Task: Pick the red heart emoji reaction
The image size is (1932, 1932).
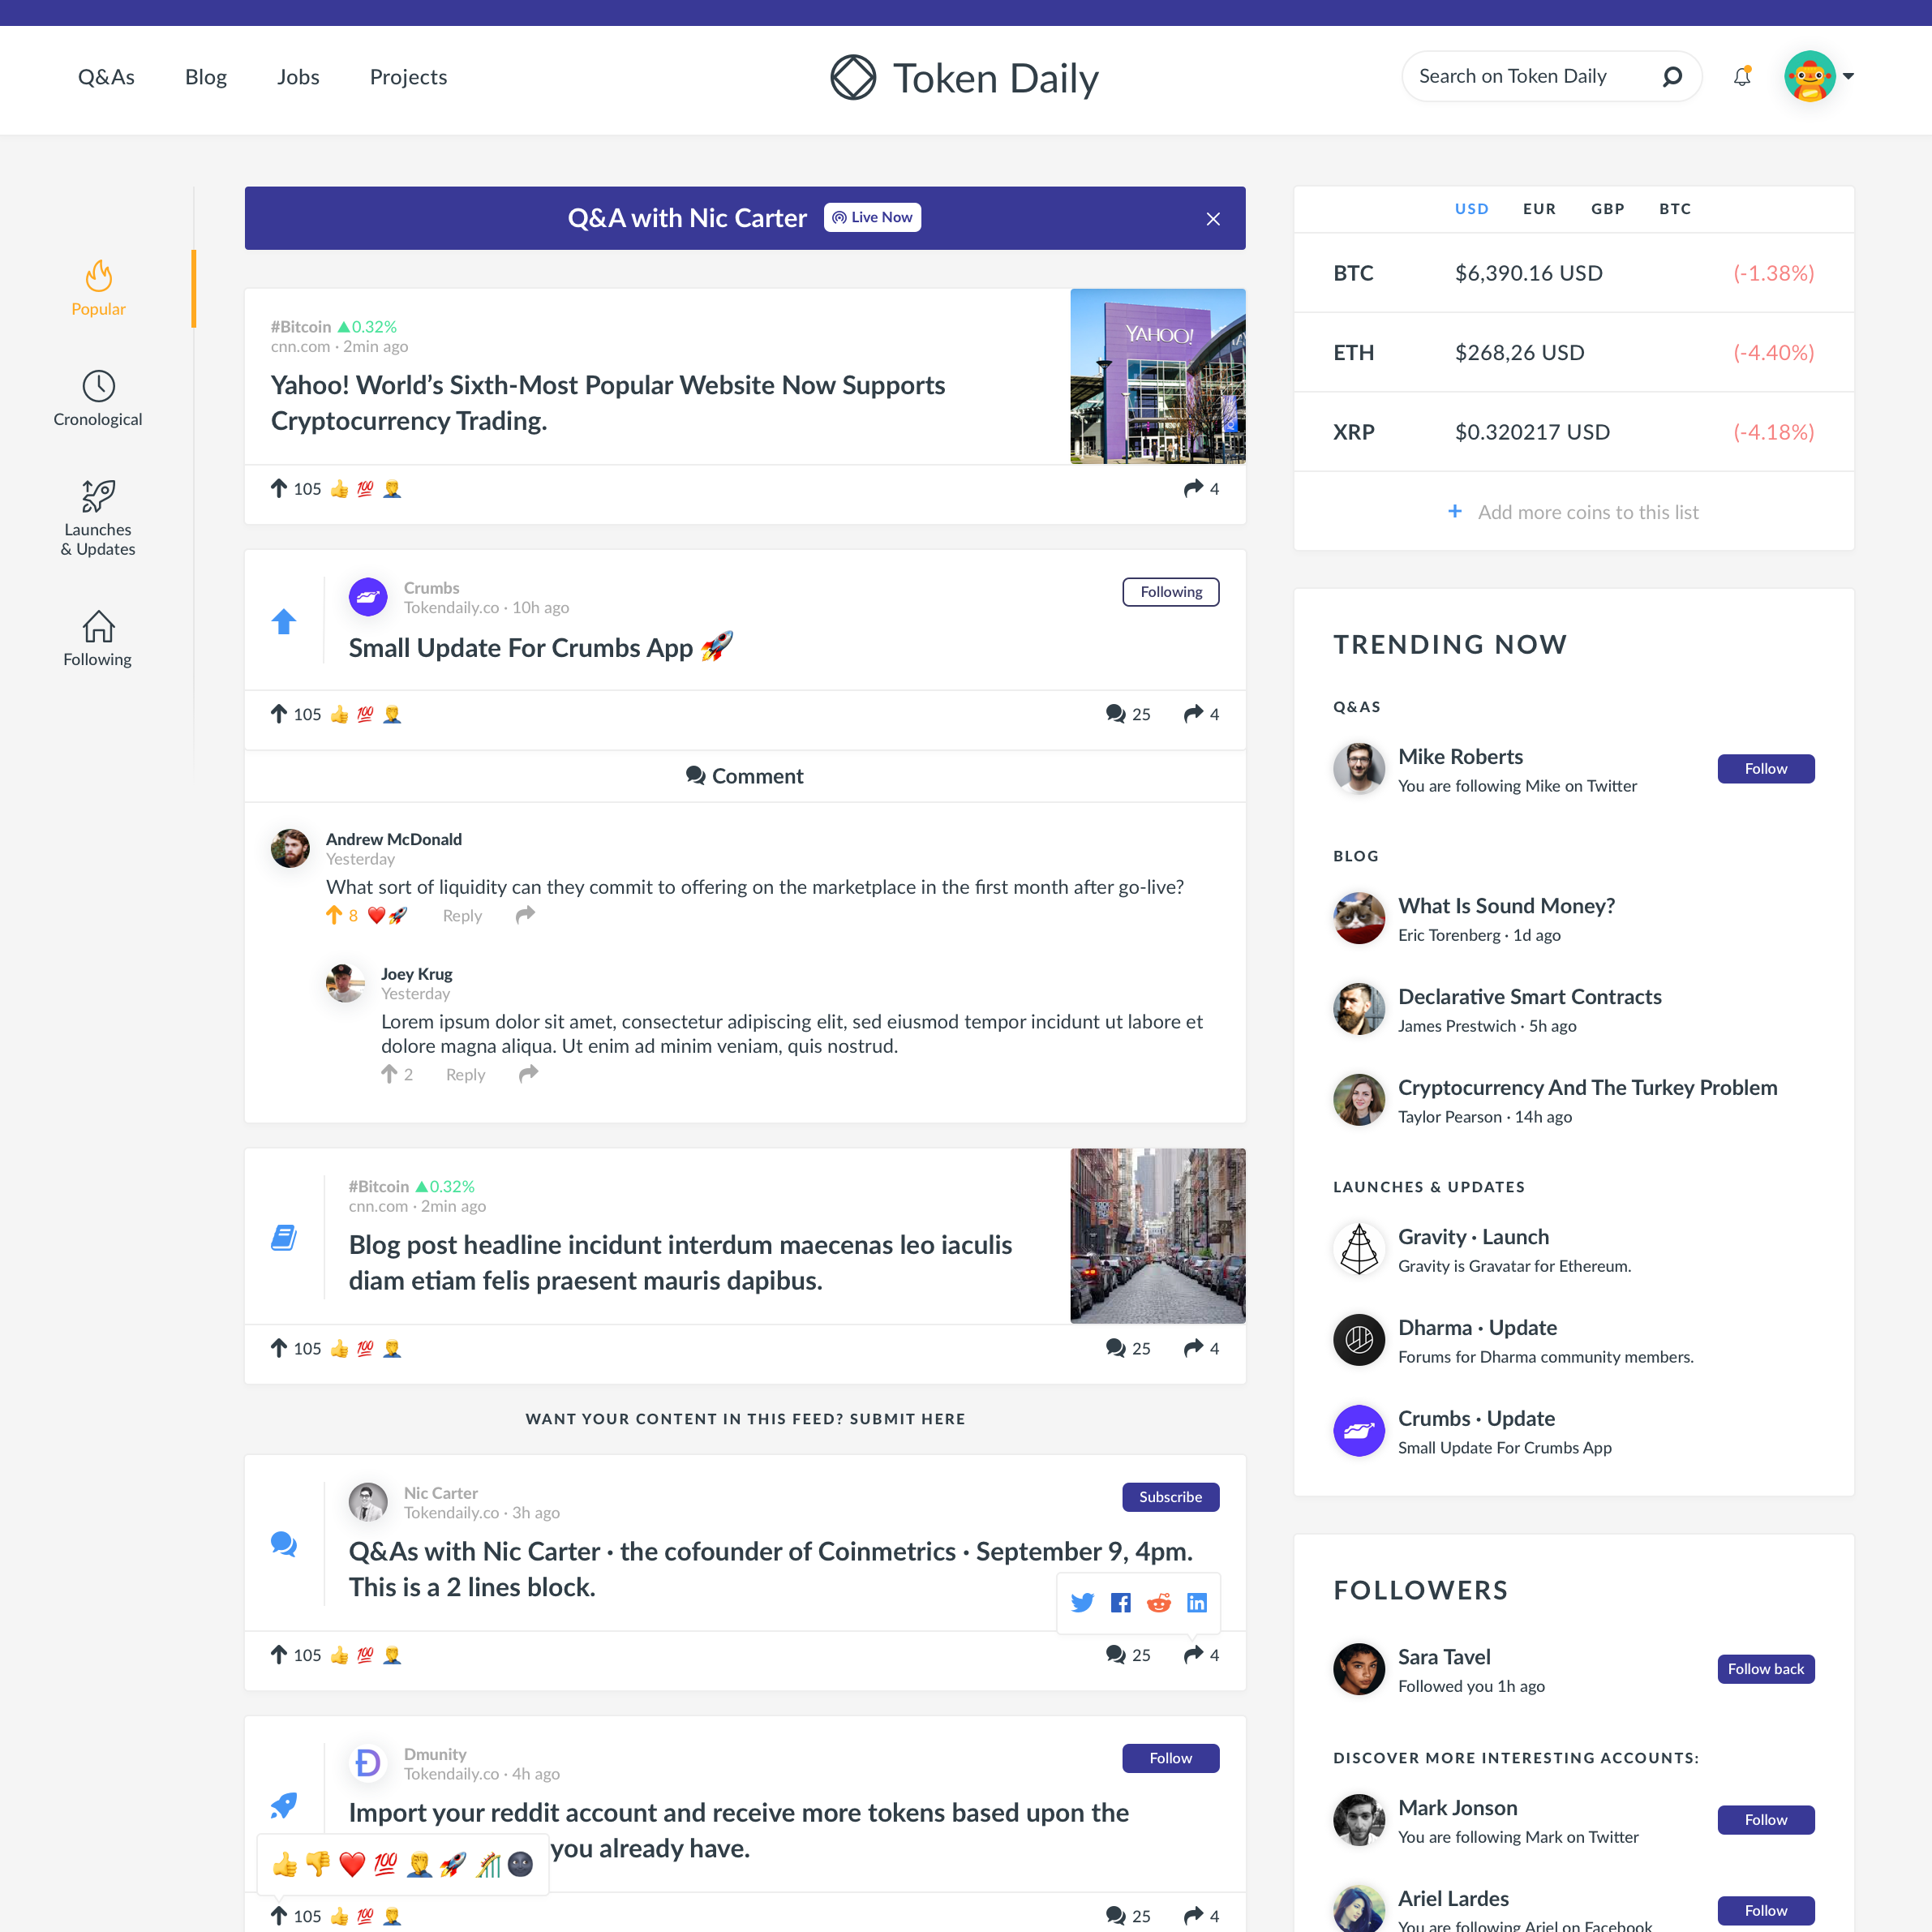Action: coord(352,1864)
